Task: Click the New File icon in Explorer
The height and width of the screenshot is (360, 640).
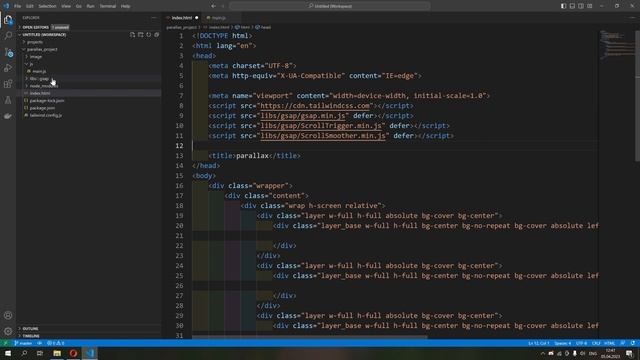Action: tap(132, 35)
